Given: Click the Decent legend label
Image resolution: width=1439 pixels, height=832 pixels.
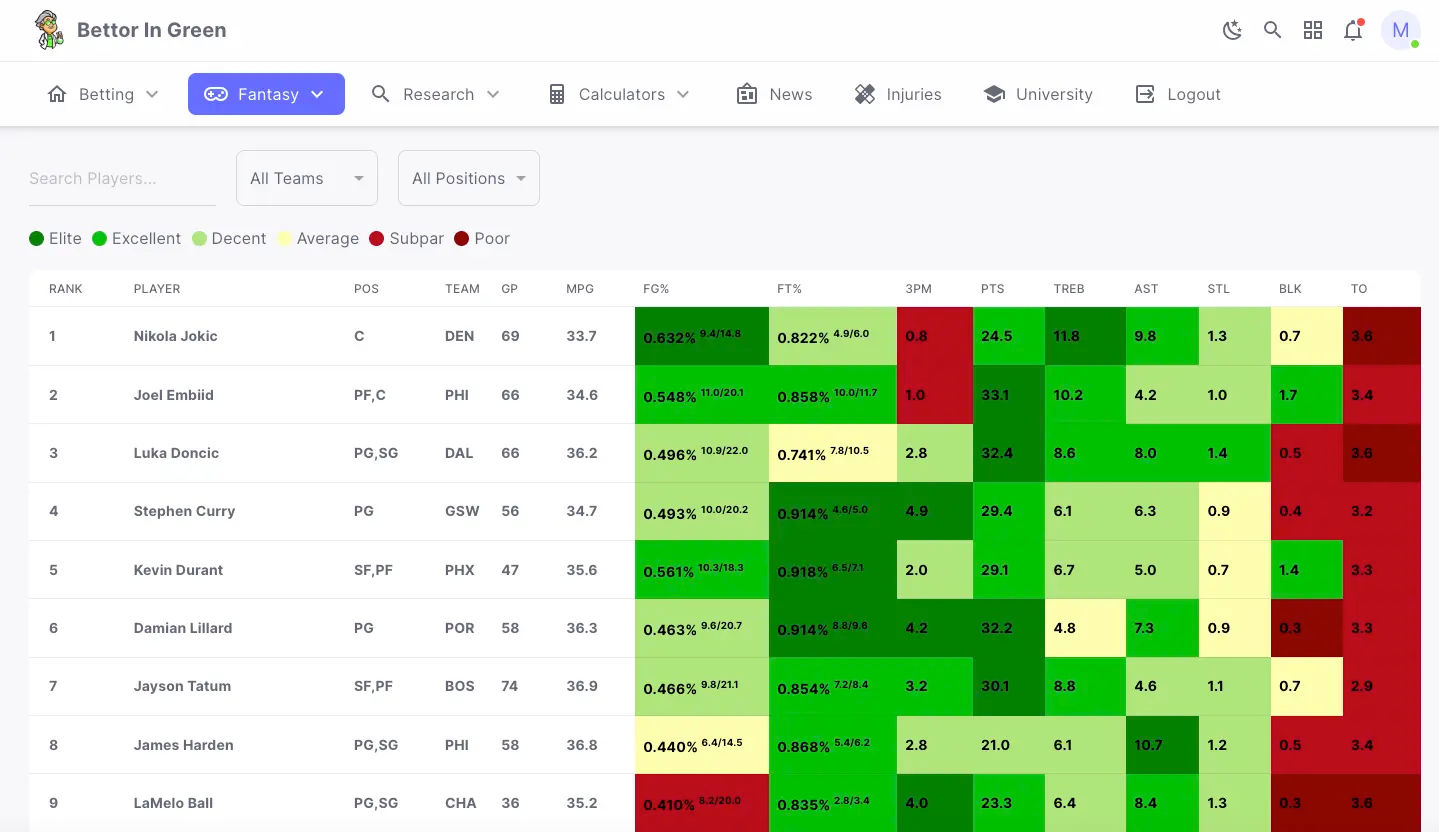Looking at the screenshot, I should (239, 238).
